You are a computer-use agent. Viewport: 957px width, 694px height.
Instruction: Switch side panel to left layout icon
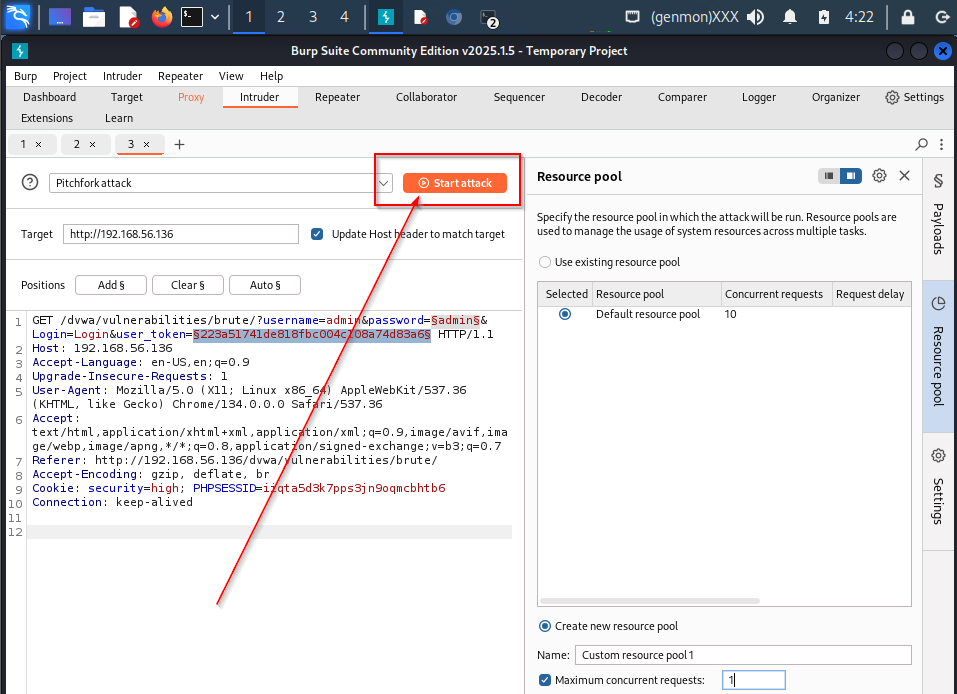[829, 176]
